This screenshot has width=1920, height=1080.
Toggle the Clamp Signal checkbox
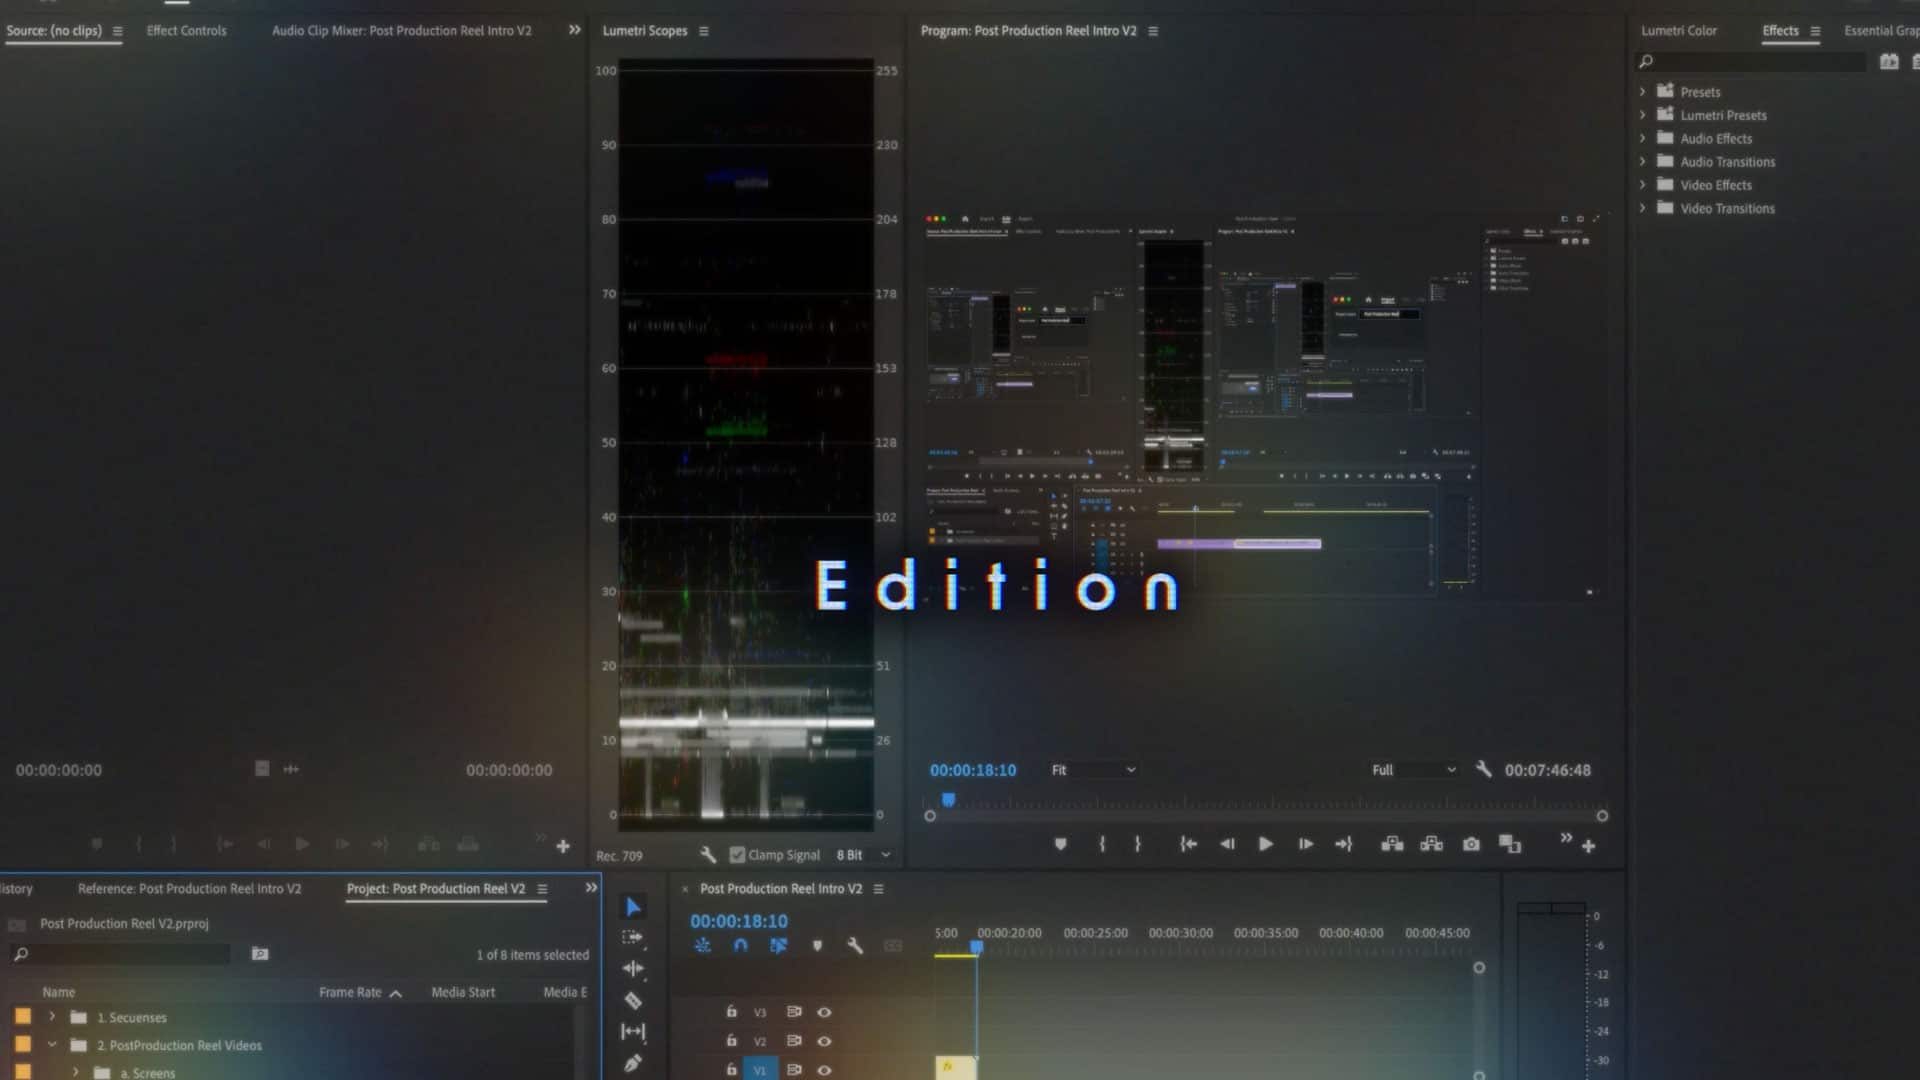(738, 855)
